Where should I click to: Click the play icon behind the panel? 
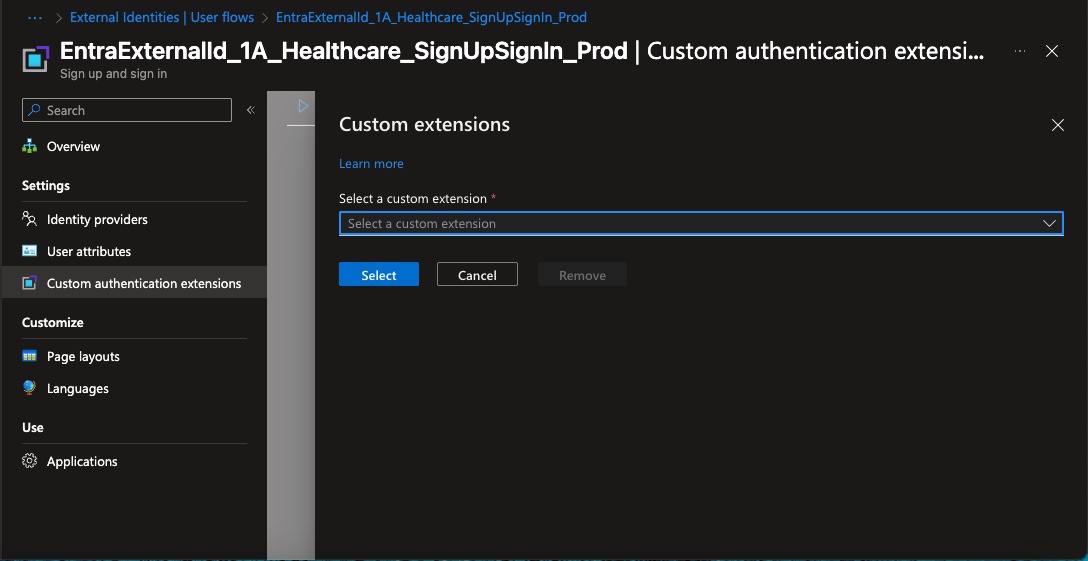point(303,106)
